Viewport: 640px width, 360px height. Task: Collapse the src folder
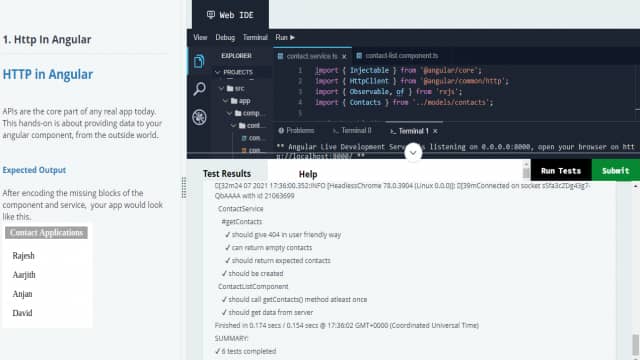222,89
